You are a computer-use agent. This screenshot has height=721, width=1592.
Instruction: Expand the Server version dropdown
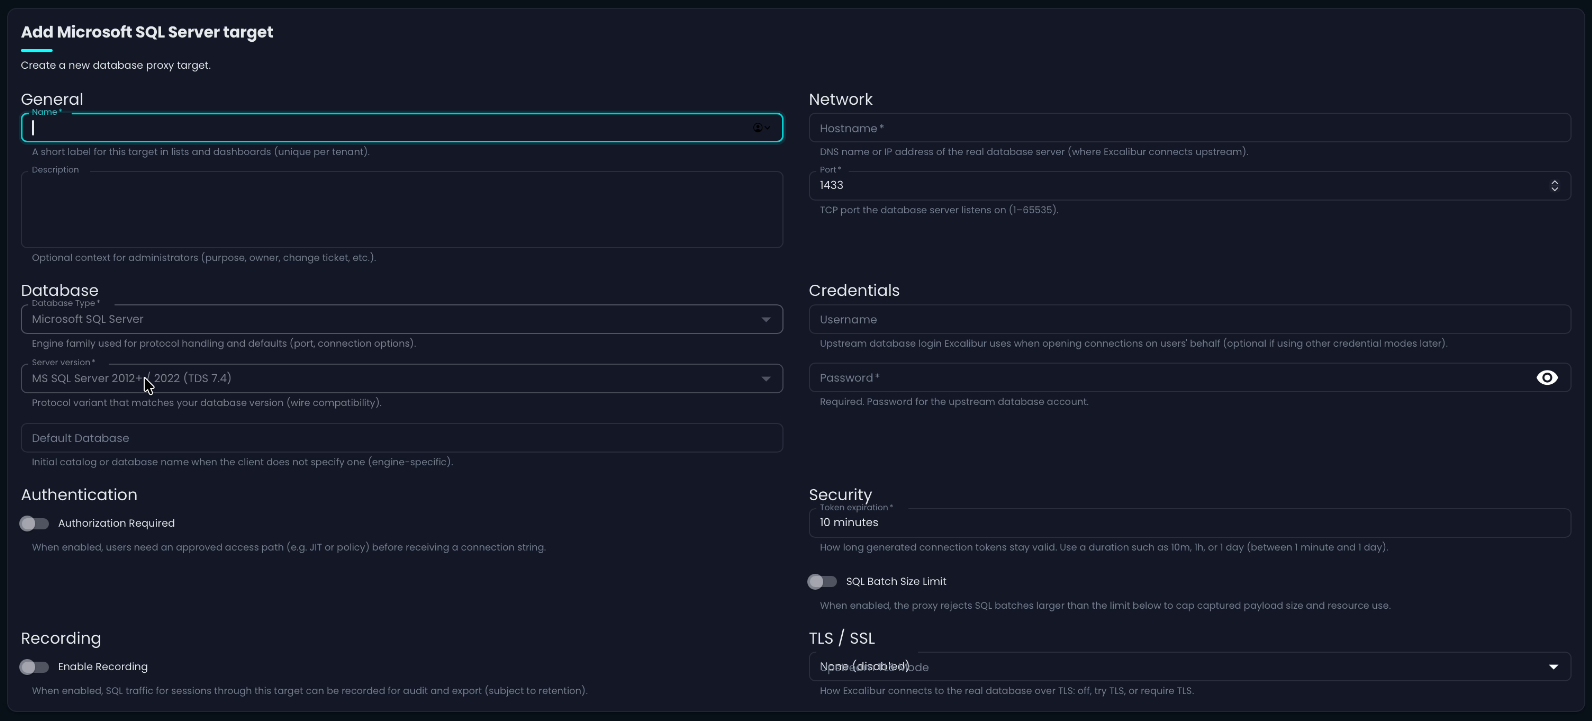(402, 378)
